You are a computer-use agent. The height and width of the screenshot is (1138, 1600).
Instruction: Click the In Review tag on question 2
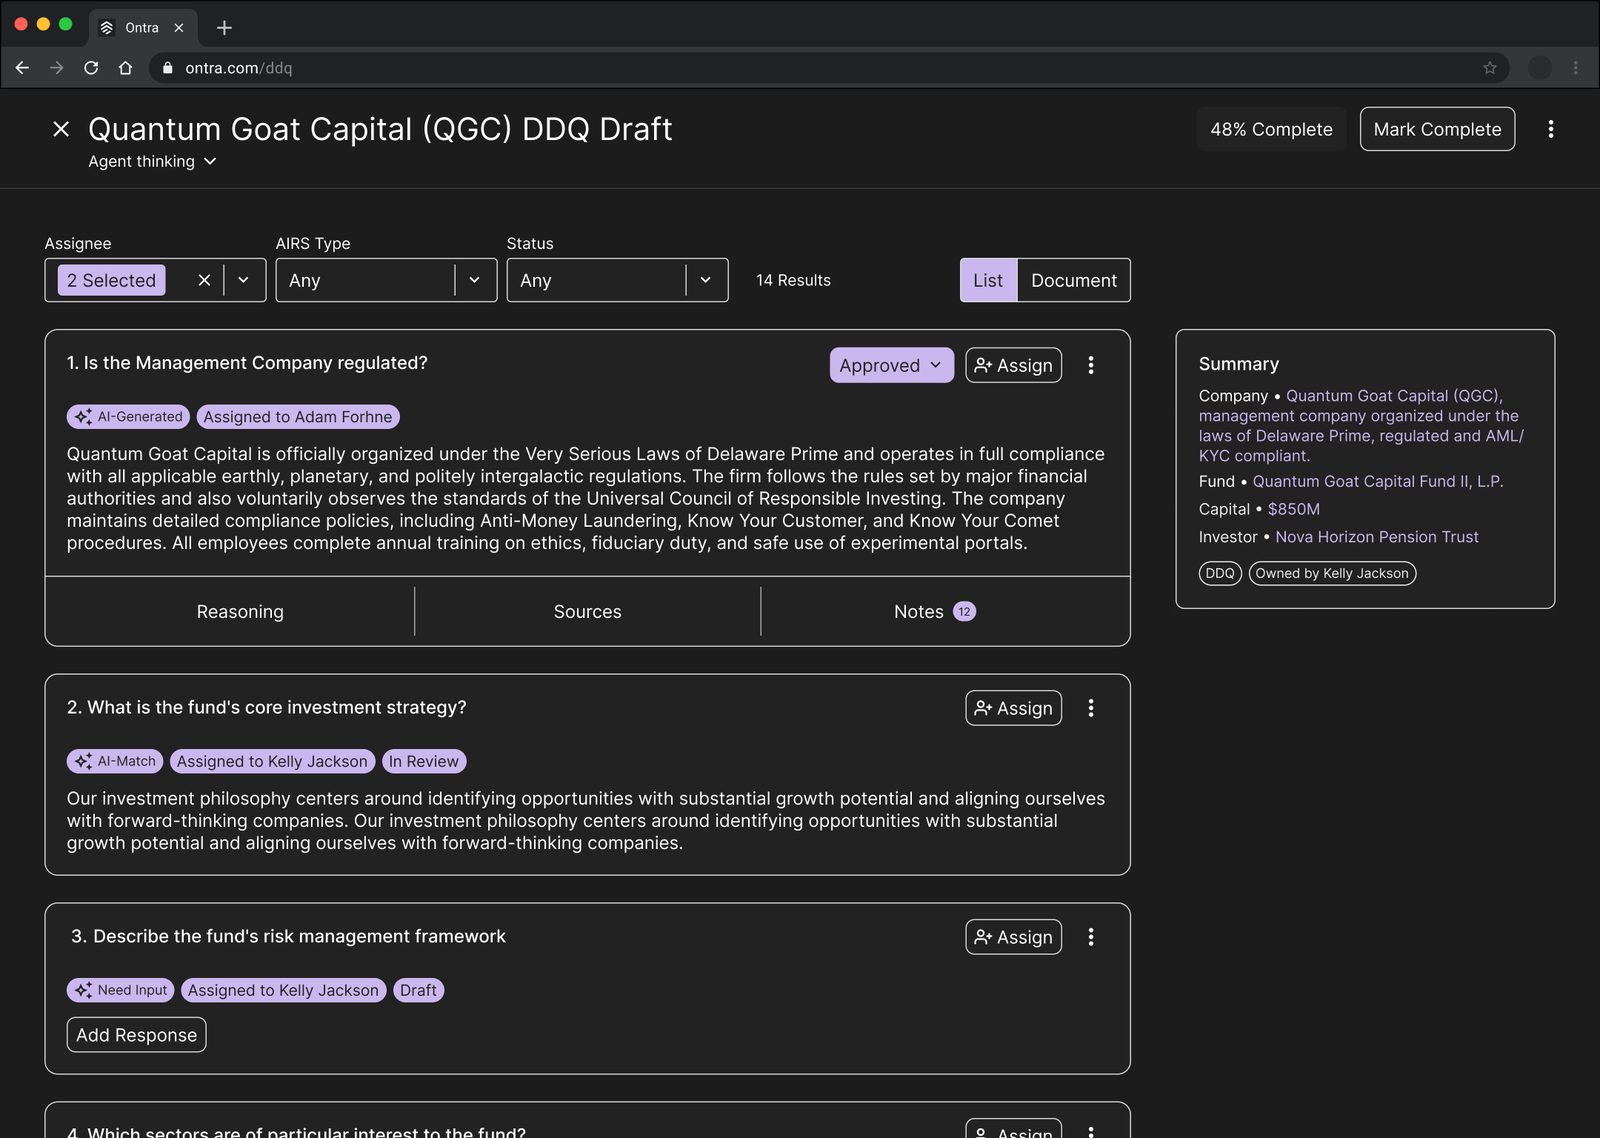(424, 761)
